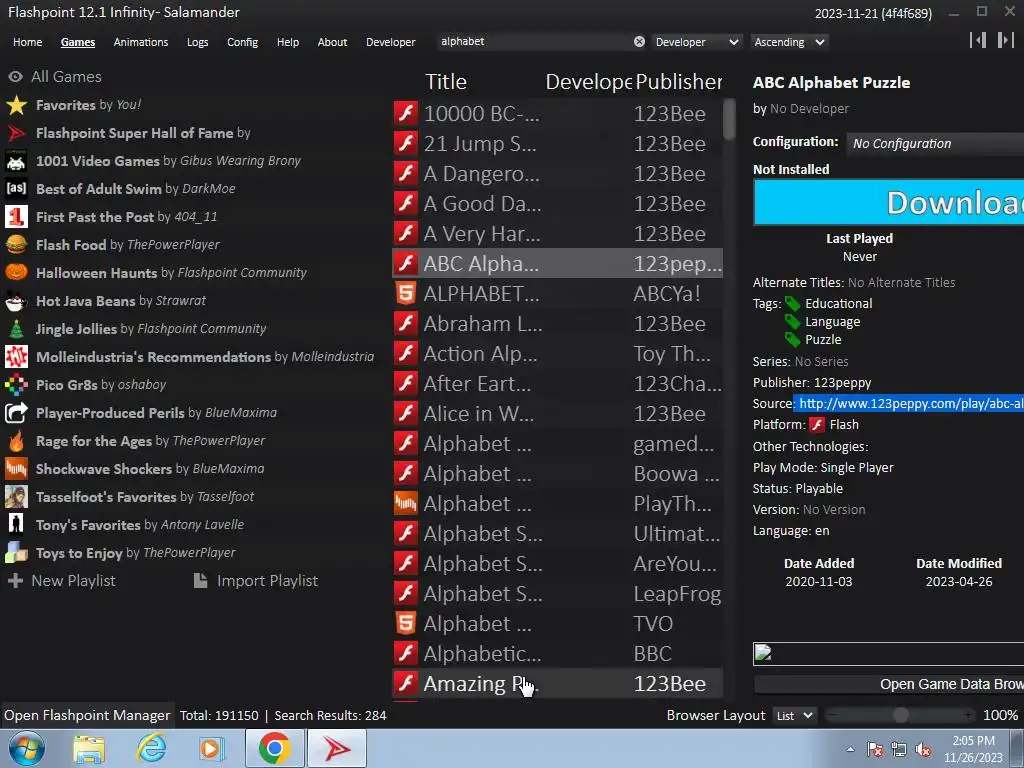1024x768 pixels.
Task: Open the Developer tab in menu
Action: coord(391,42)
